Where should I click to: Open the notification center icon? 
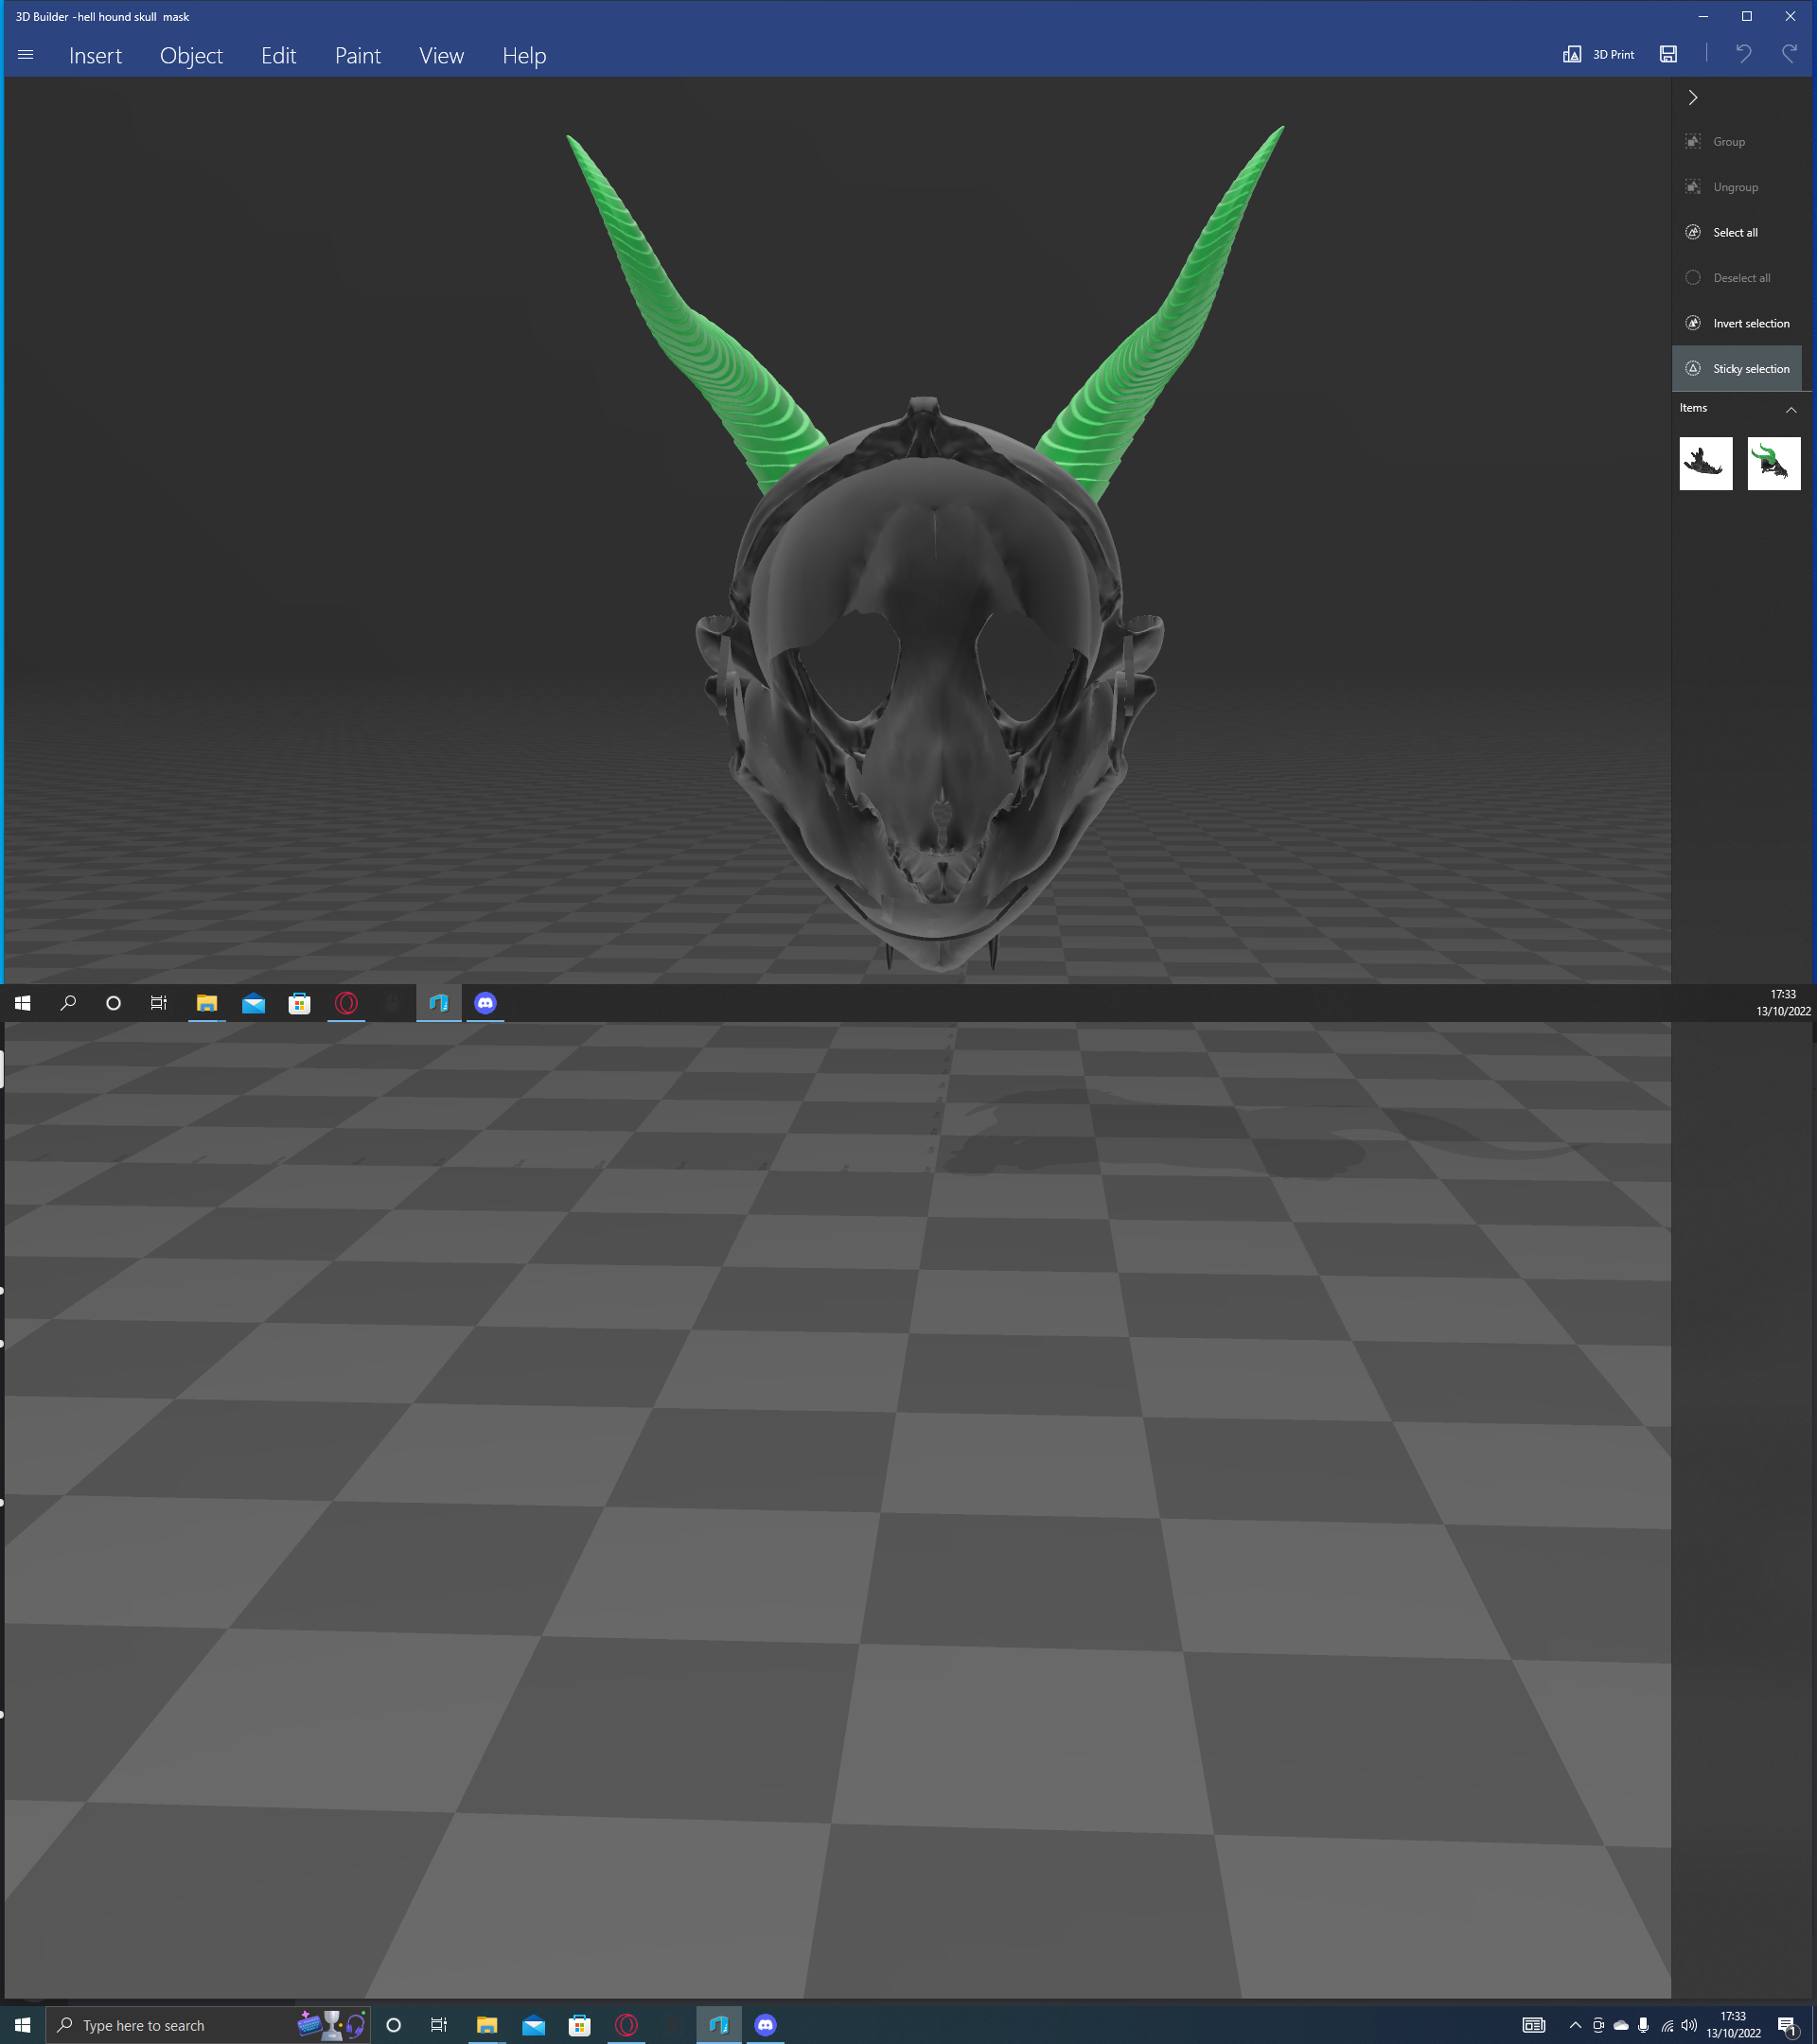(x=1788, y=2026)
